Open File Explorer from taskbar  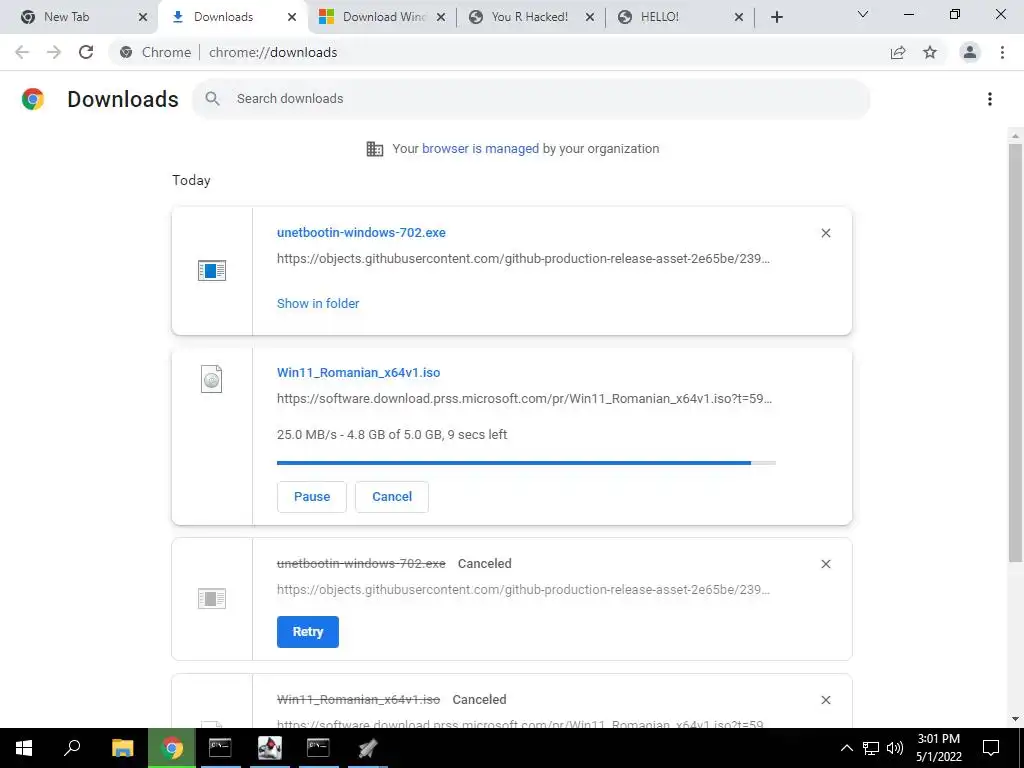122,748
